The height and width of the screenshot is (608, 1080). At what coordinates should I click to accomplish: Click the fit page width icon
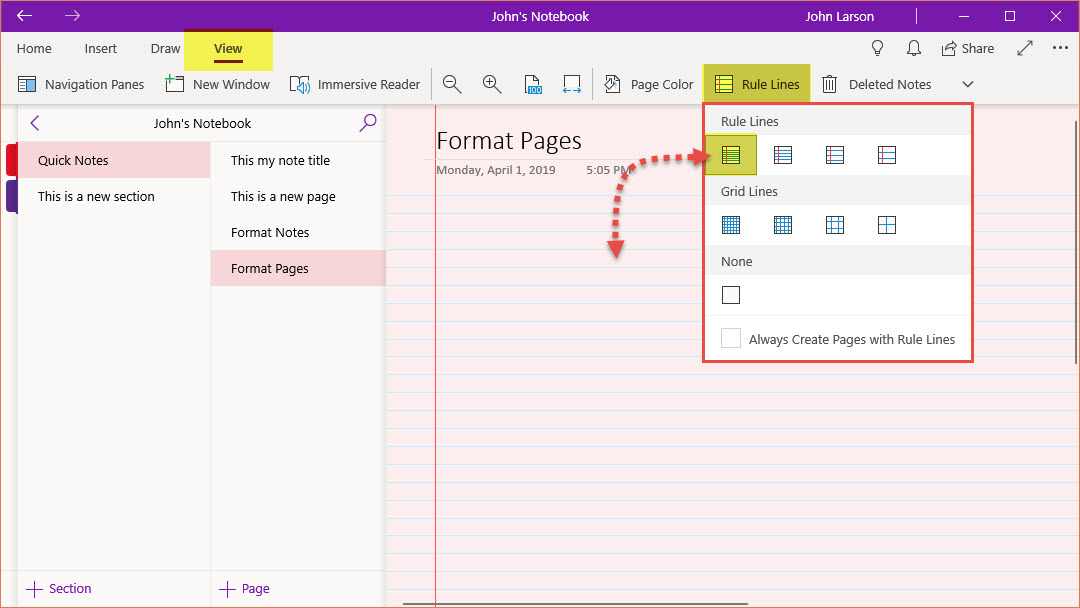(x=572, y=84)
